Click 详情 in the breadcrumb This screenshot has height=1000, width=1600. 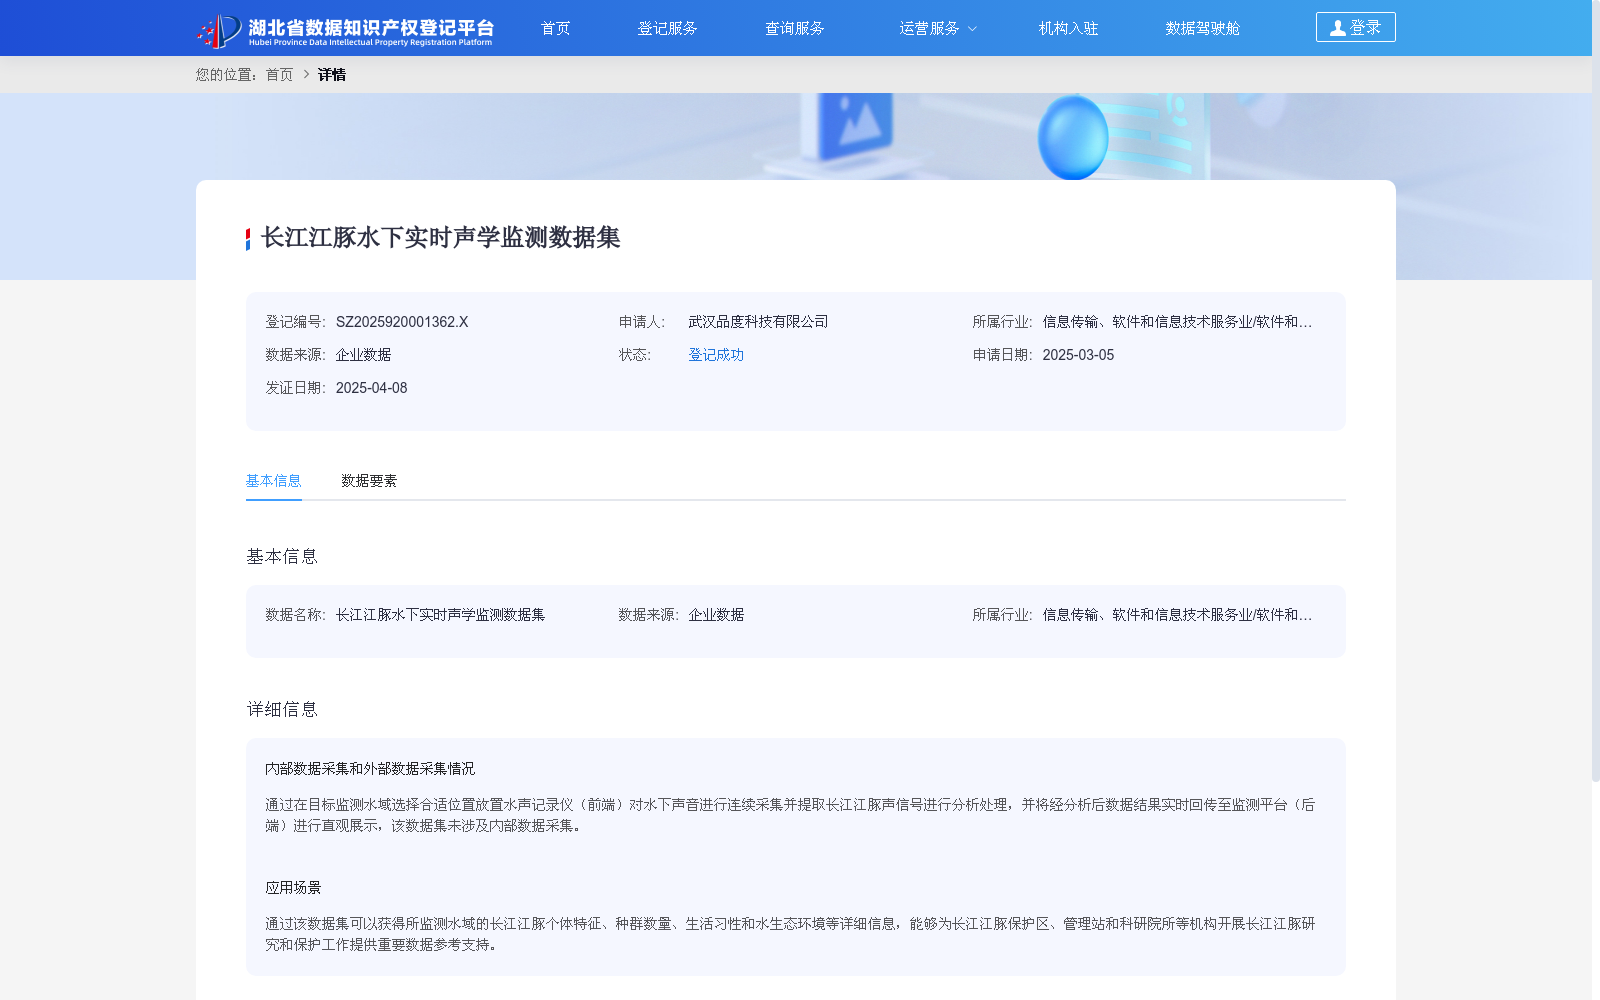pyautogui.click(x=332, y=75)
